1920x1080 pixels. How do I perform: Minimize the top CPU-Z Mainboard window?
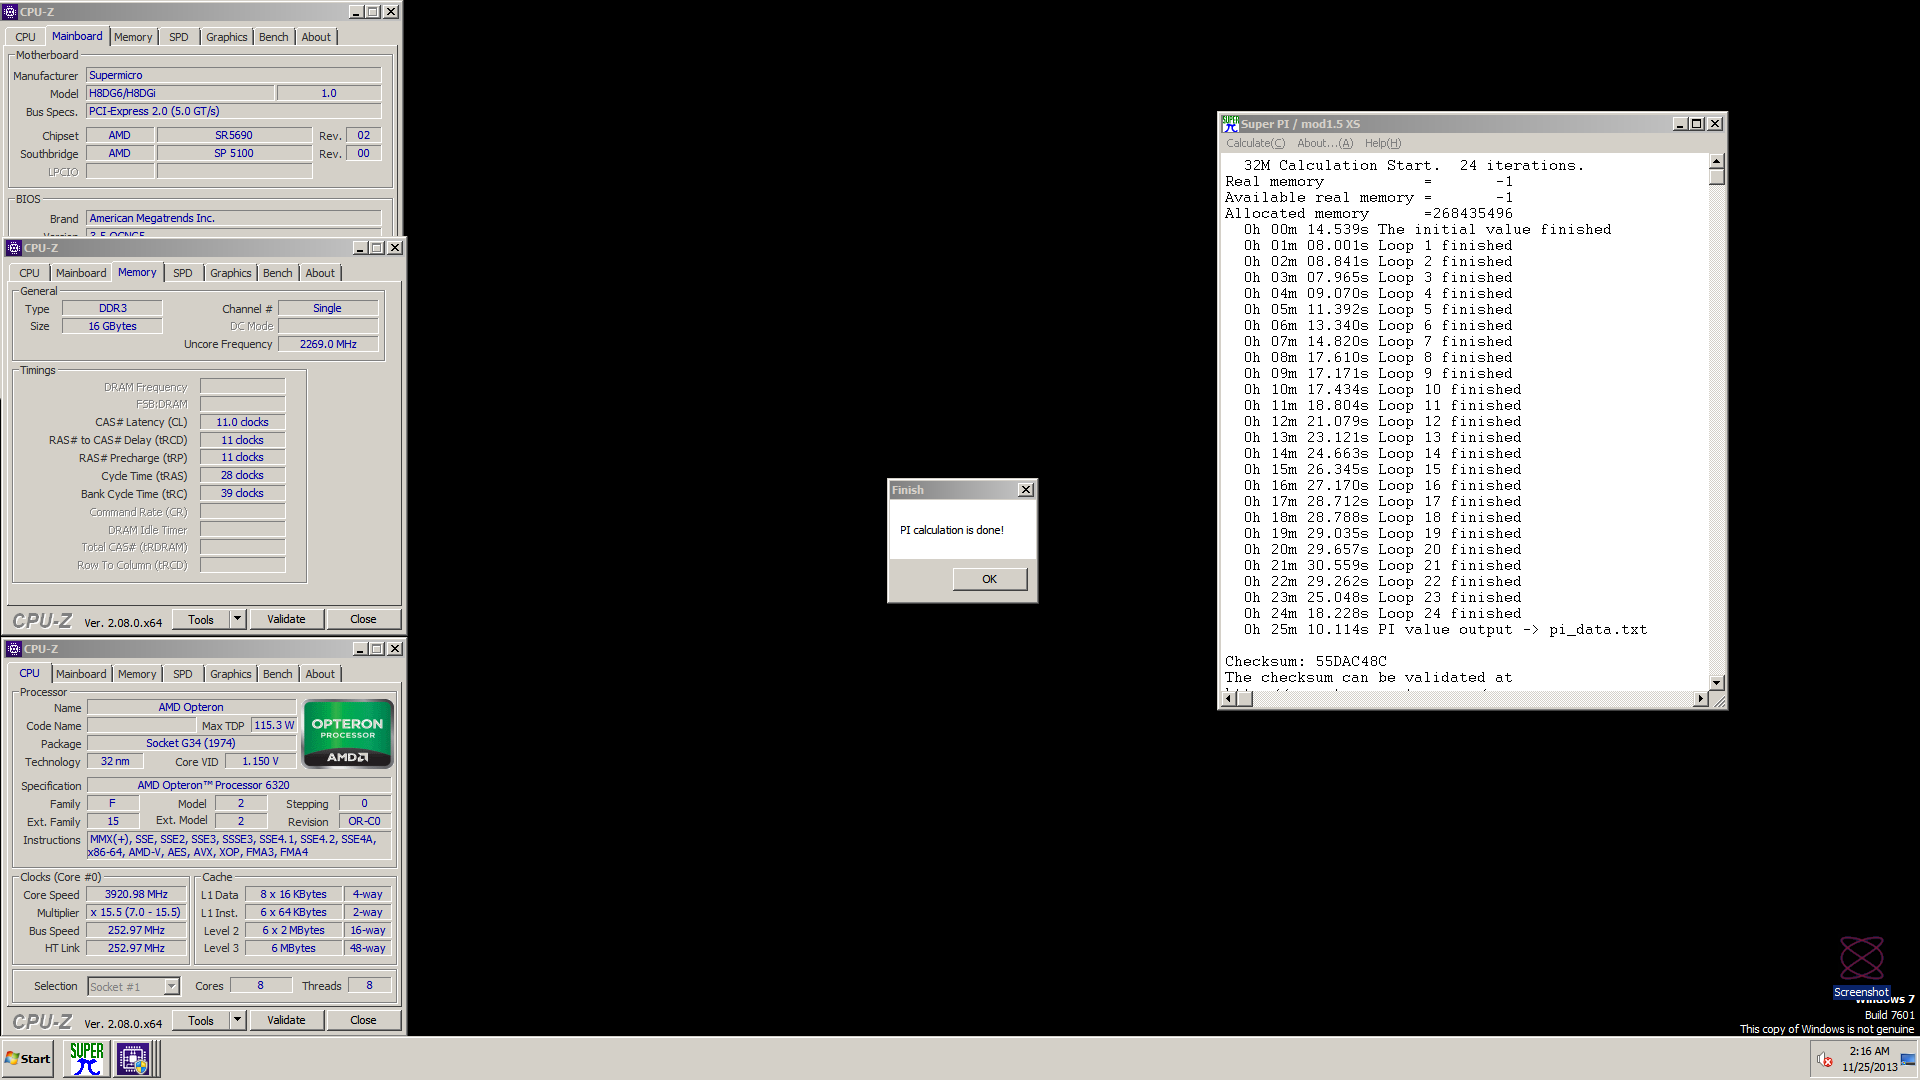[356, 12]
